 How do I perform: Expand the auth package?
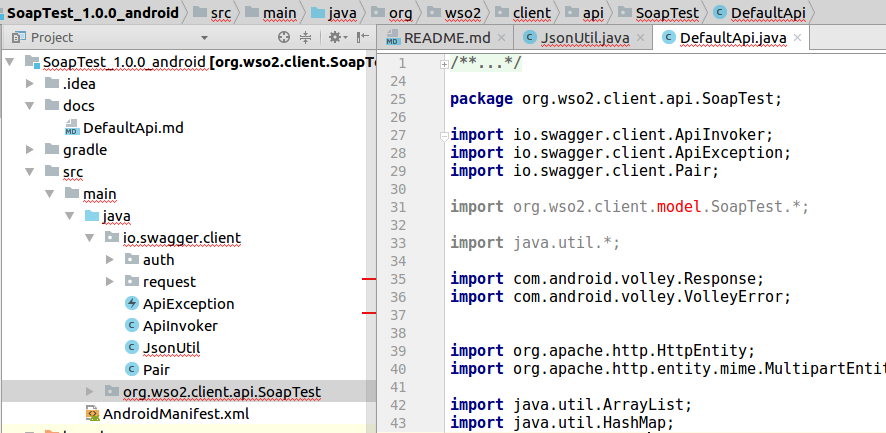tap(110, 260)
